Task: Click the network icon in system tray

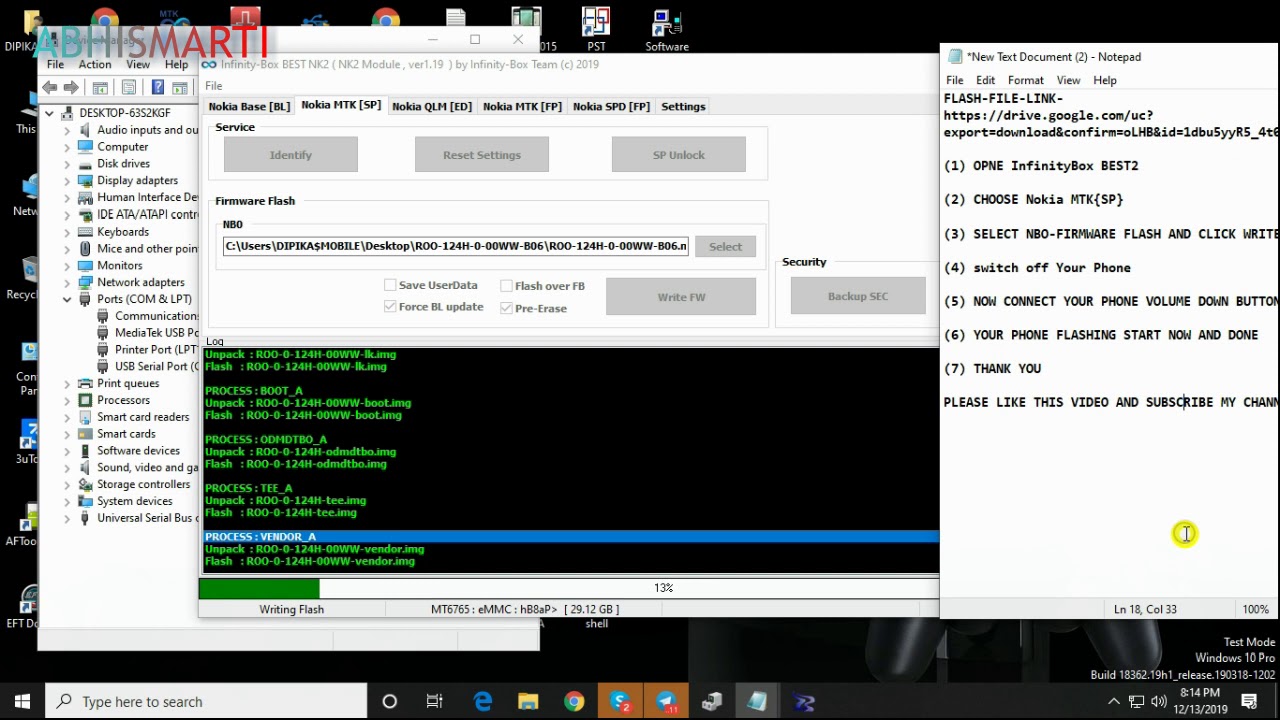Action: coord(1137,702)
